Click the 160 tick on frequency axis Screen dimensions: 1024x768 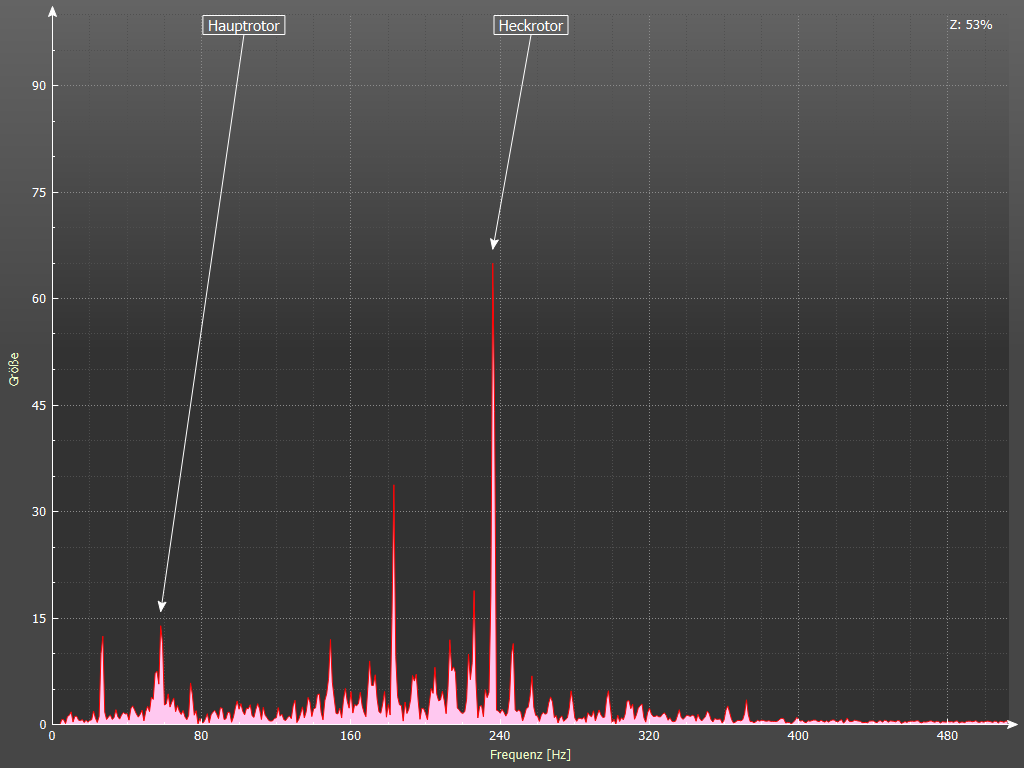click(350, 737)
